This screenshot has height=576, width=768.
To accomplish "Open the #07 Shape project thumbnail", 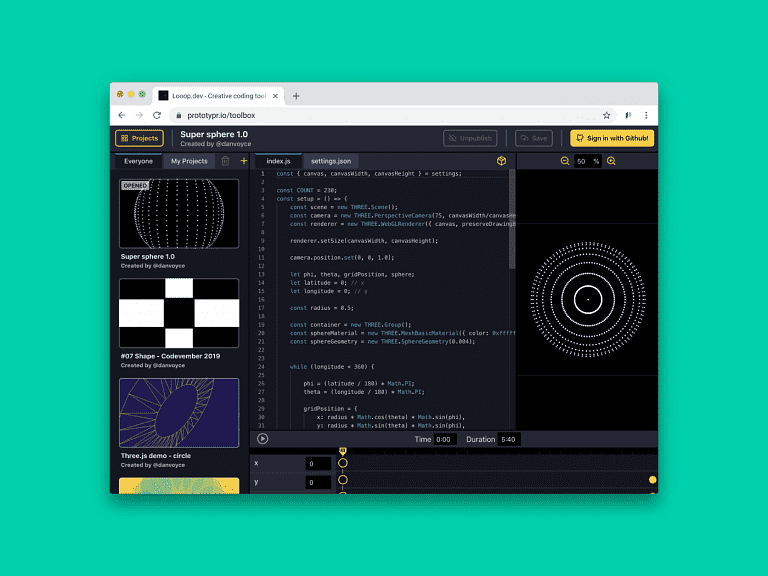I will click(x=179, y=313).
